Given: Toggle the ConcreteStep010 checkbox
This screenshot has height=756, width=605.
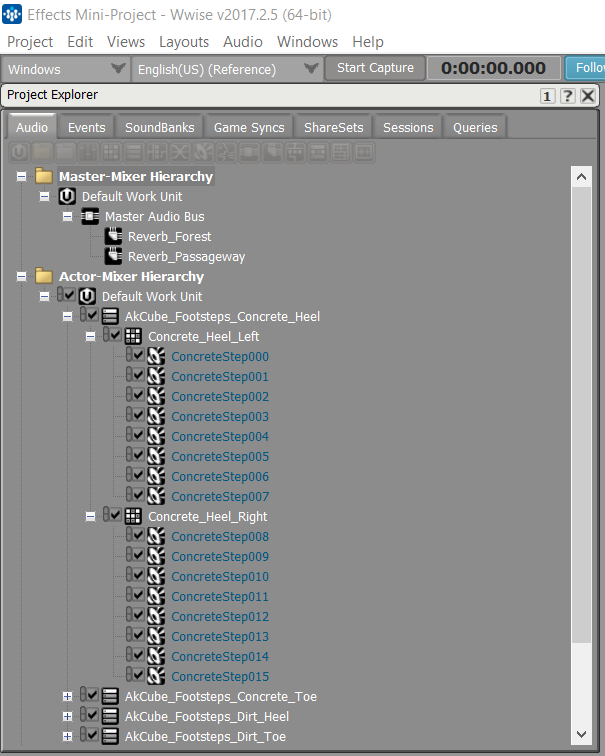Looking at the screenshot, I should pyautogui.click(x=139, y=574).
